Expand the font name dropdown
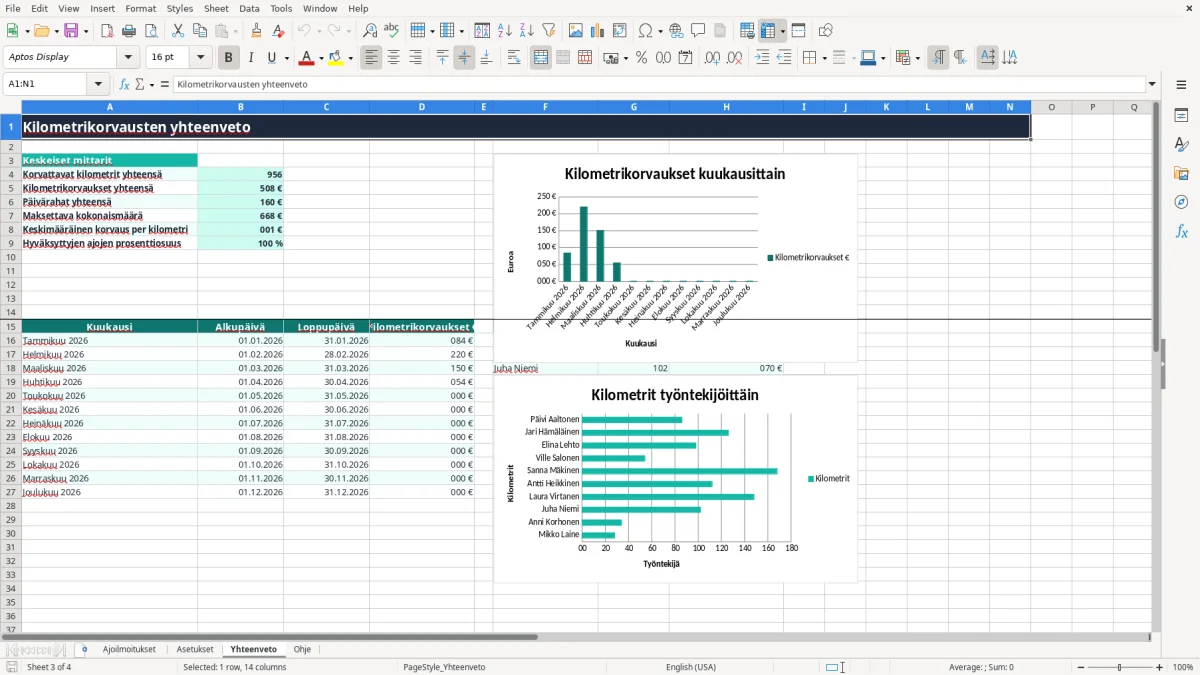This screenshot has height=675, width=1200. [x=128, y=58]
